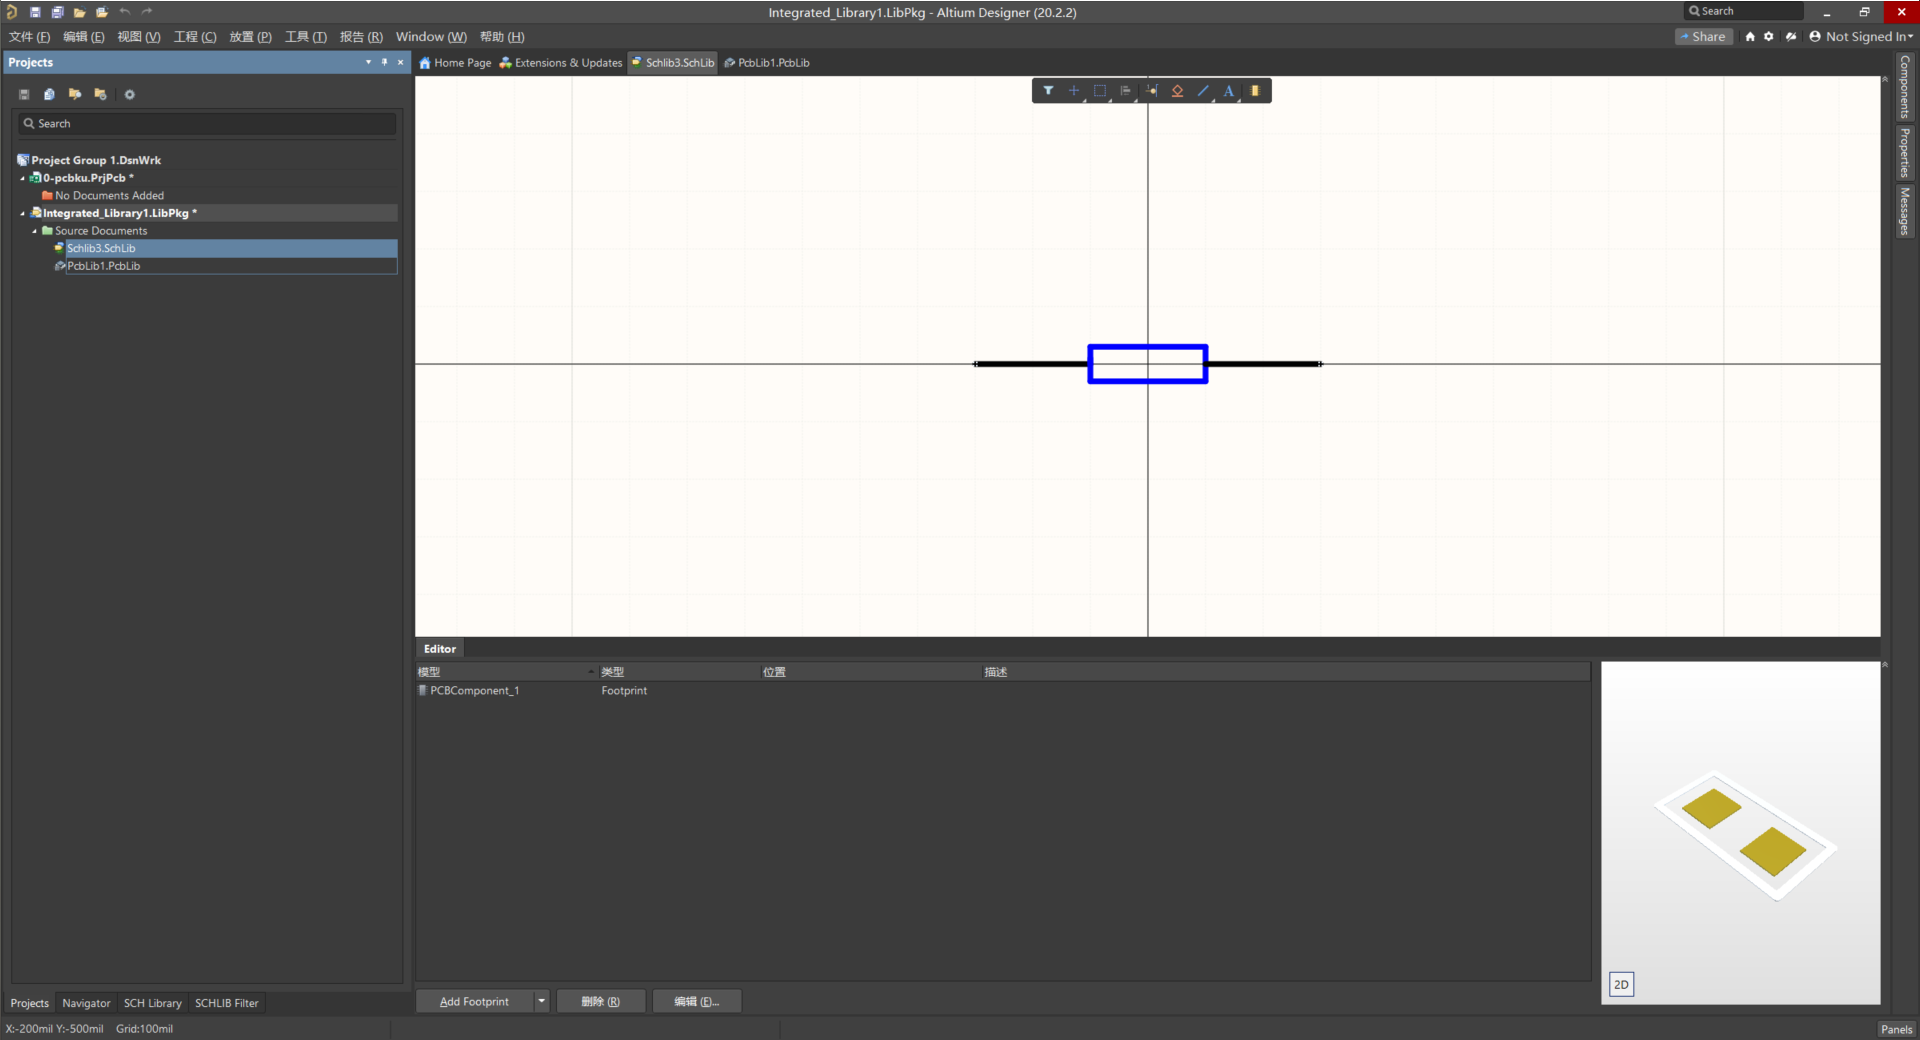Click the home icon near Share

(1750, 37)
